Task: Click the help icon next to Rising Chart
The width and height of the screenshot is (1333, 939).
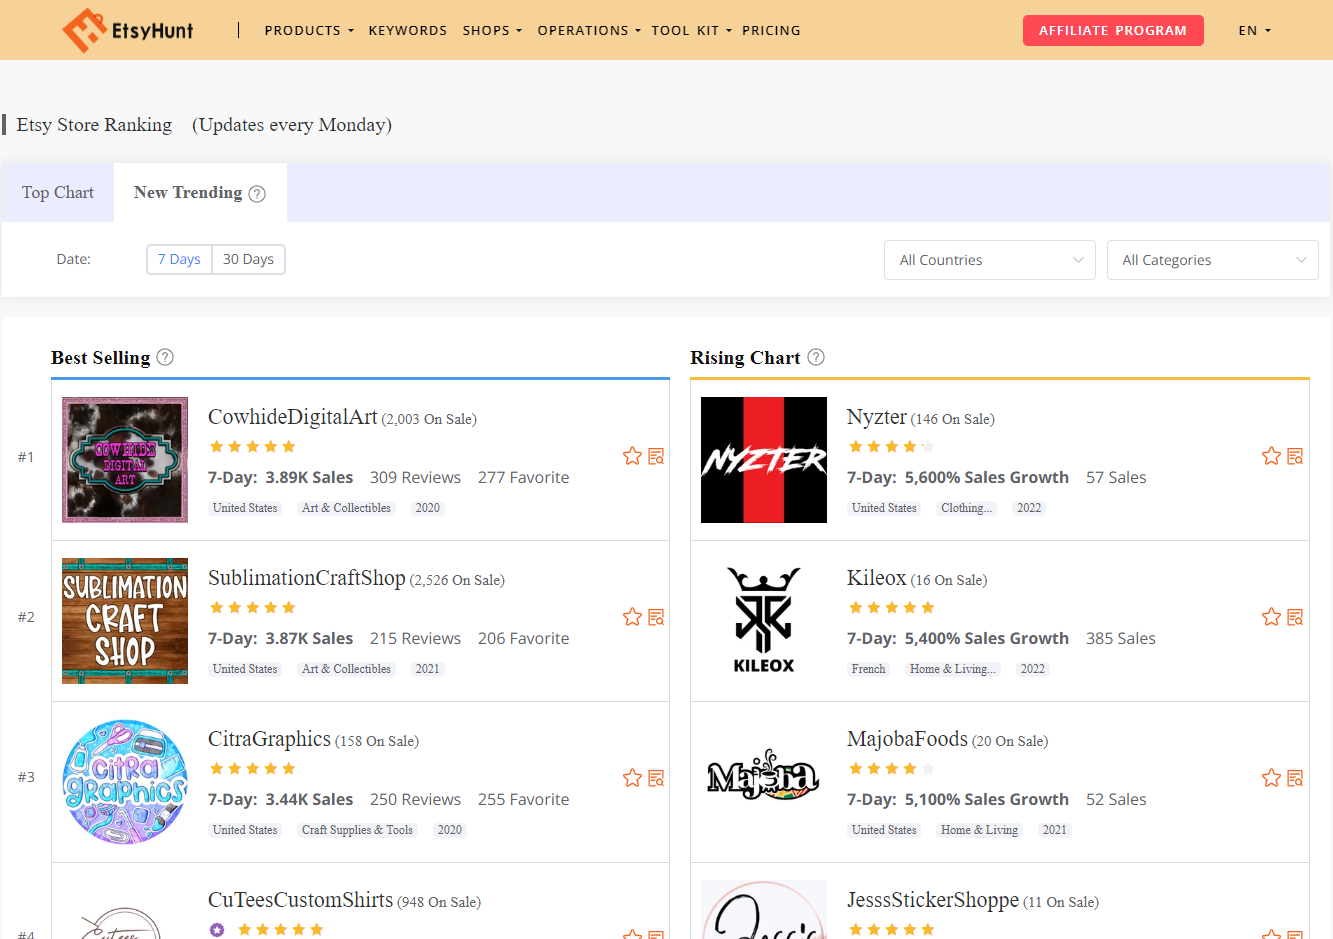Action: click(x=815, y=357)
